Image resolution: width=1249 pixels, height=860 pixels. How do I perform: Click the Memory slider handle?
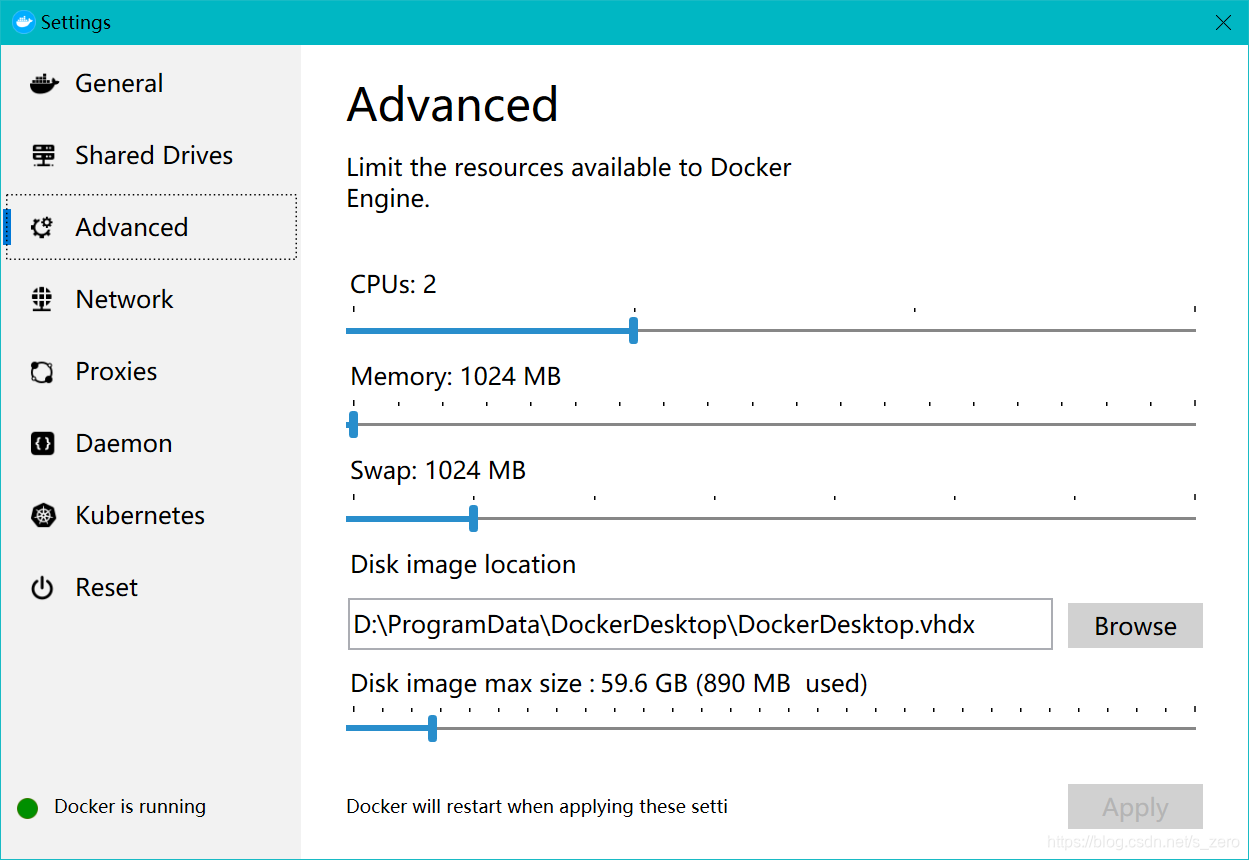click(353, 424)
